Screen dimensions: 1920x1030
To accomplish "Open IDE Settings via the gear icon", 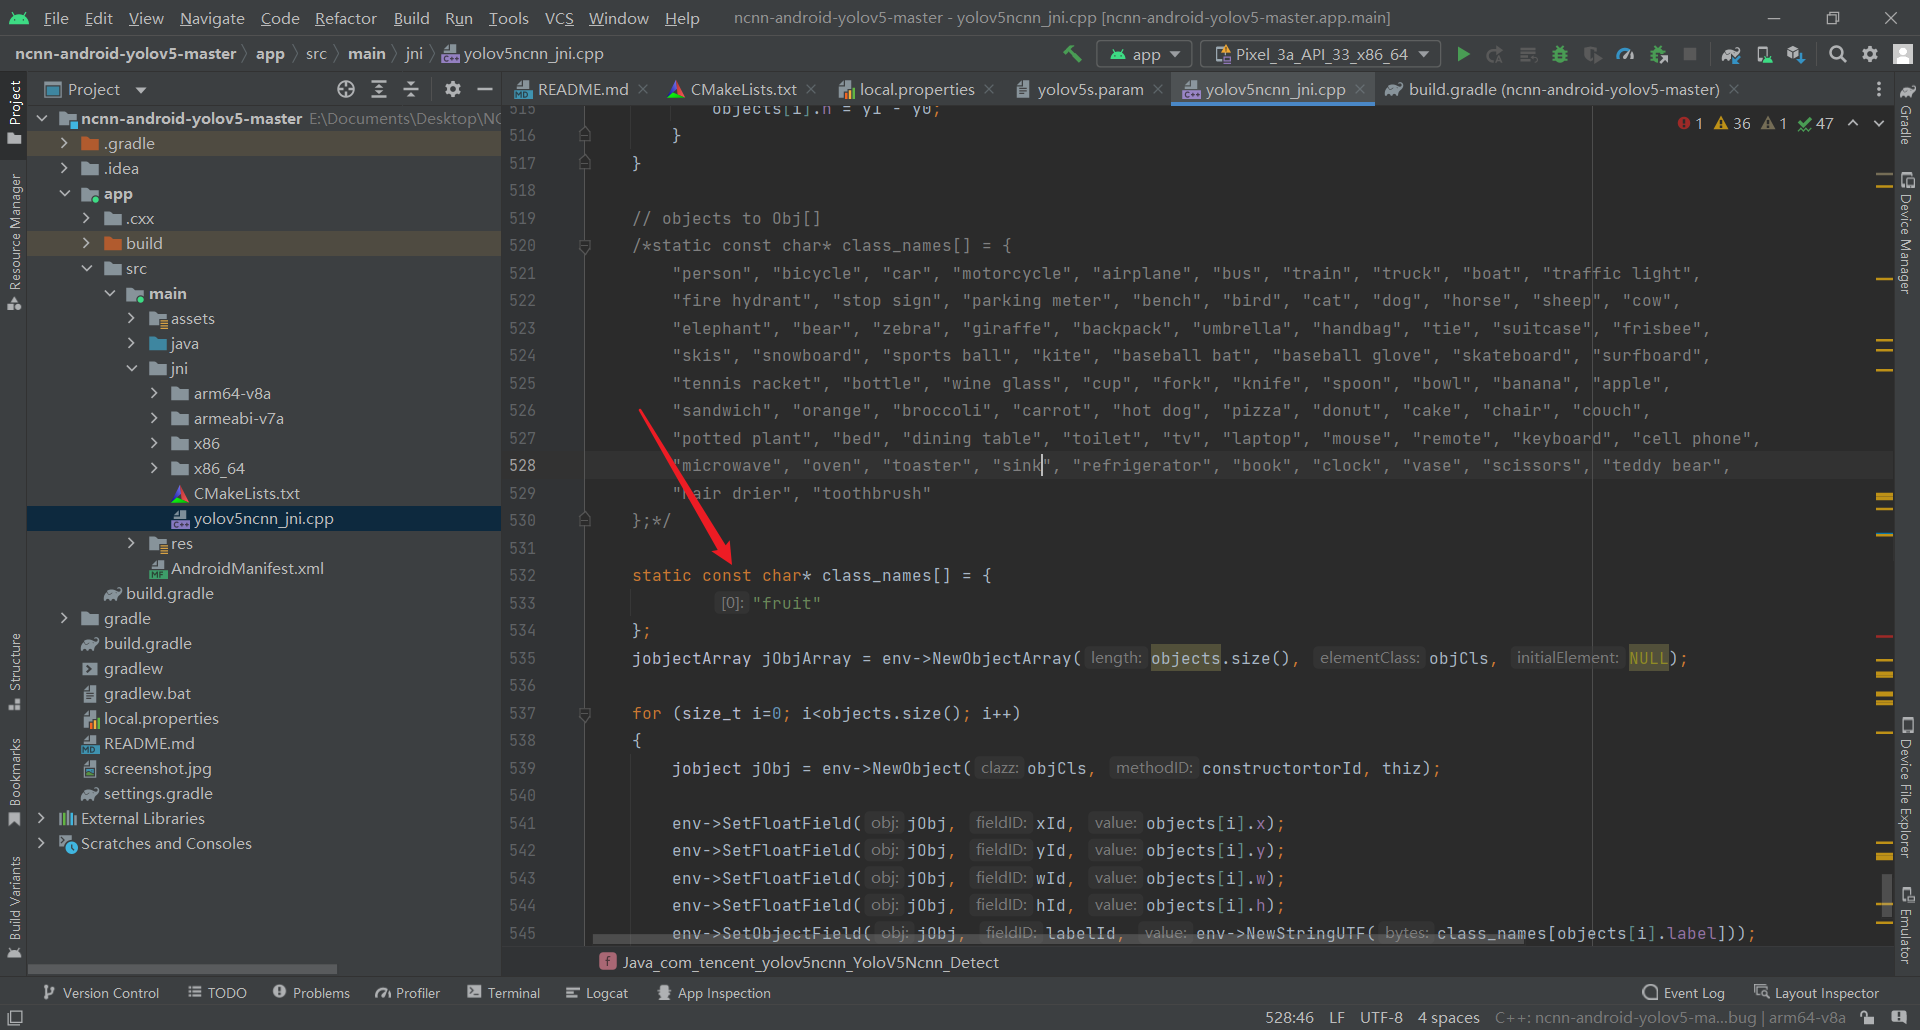I will tap(1869, 54).
